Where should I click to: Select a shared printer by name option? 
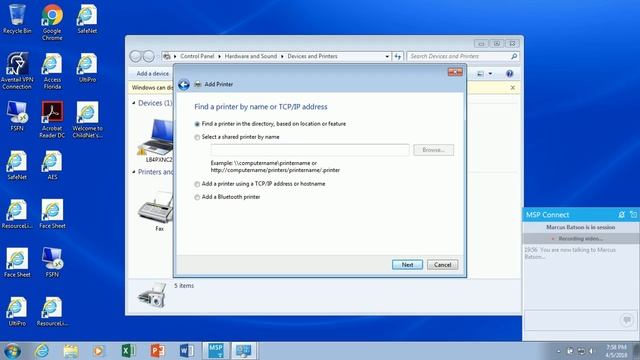click(x=237, y=137)
